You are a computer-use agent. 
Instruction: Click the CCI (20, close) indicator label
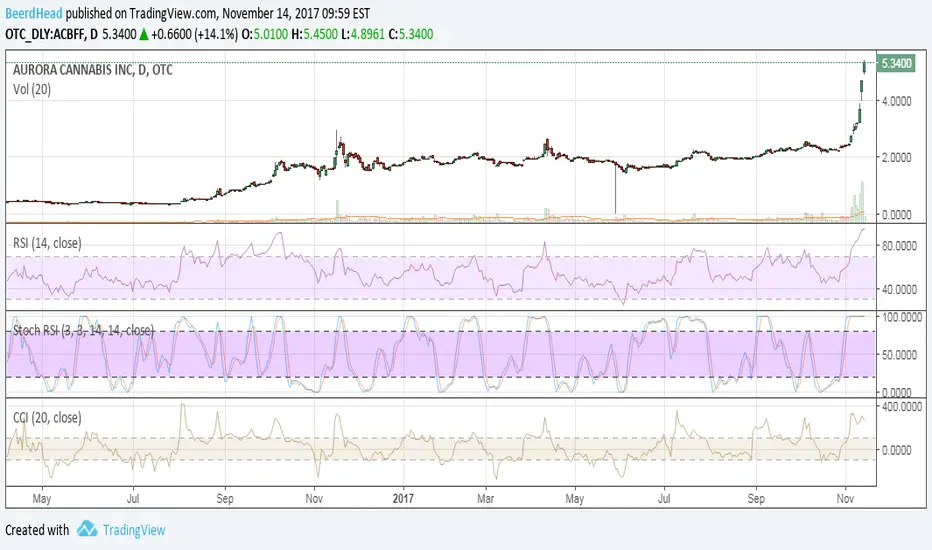pos(47,417)
